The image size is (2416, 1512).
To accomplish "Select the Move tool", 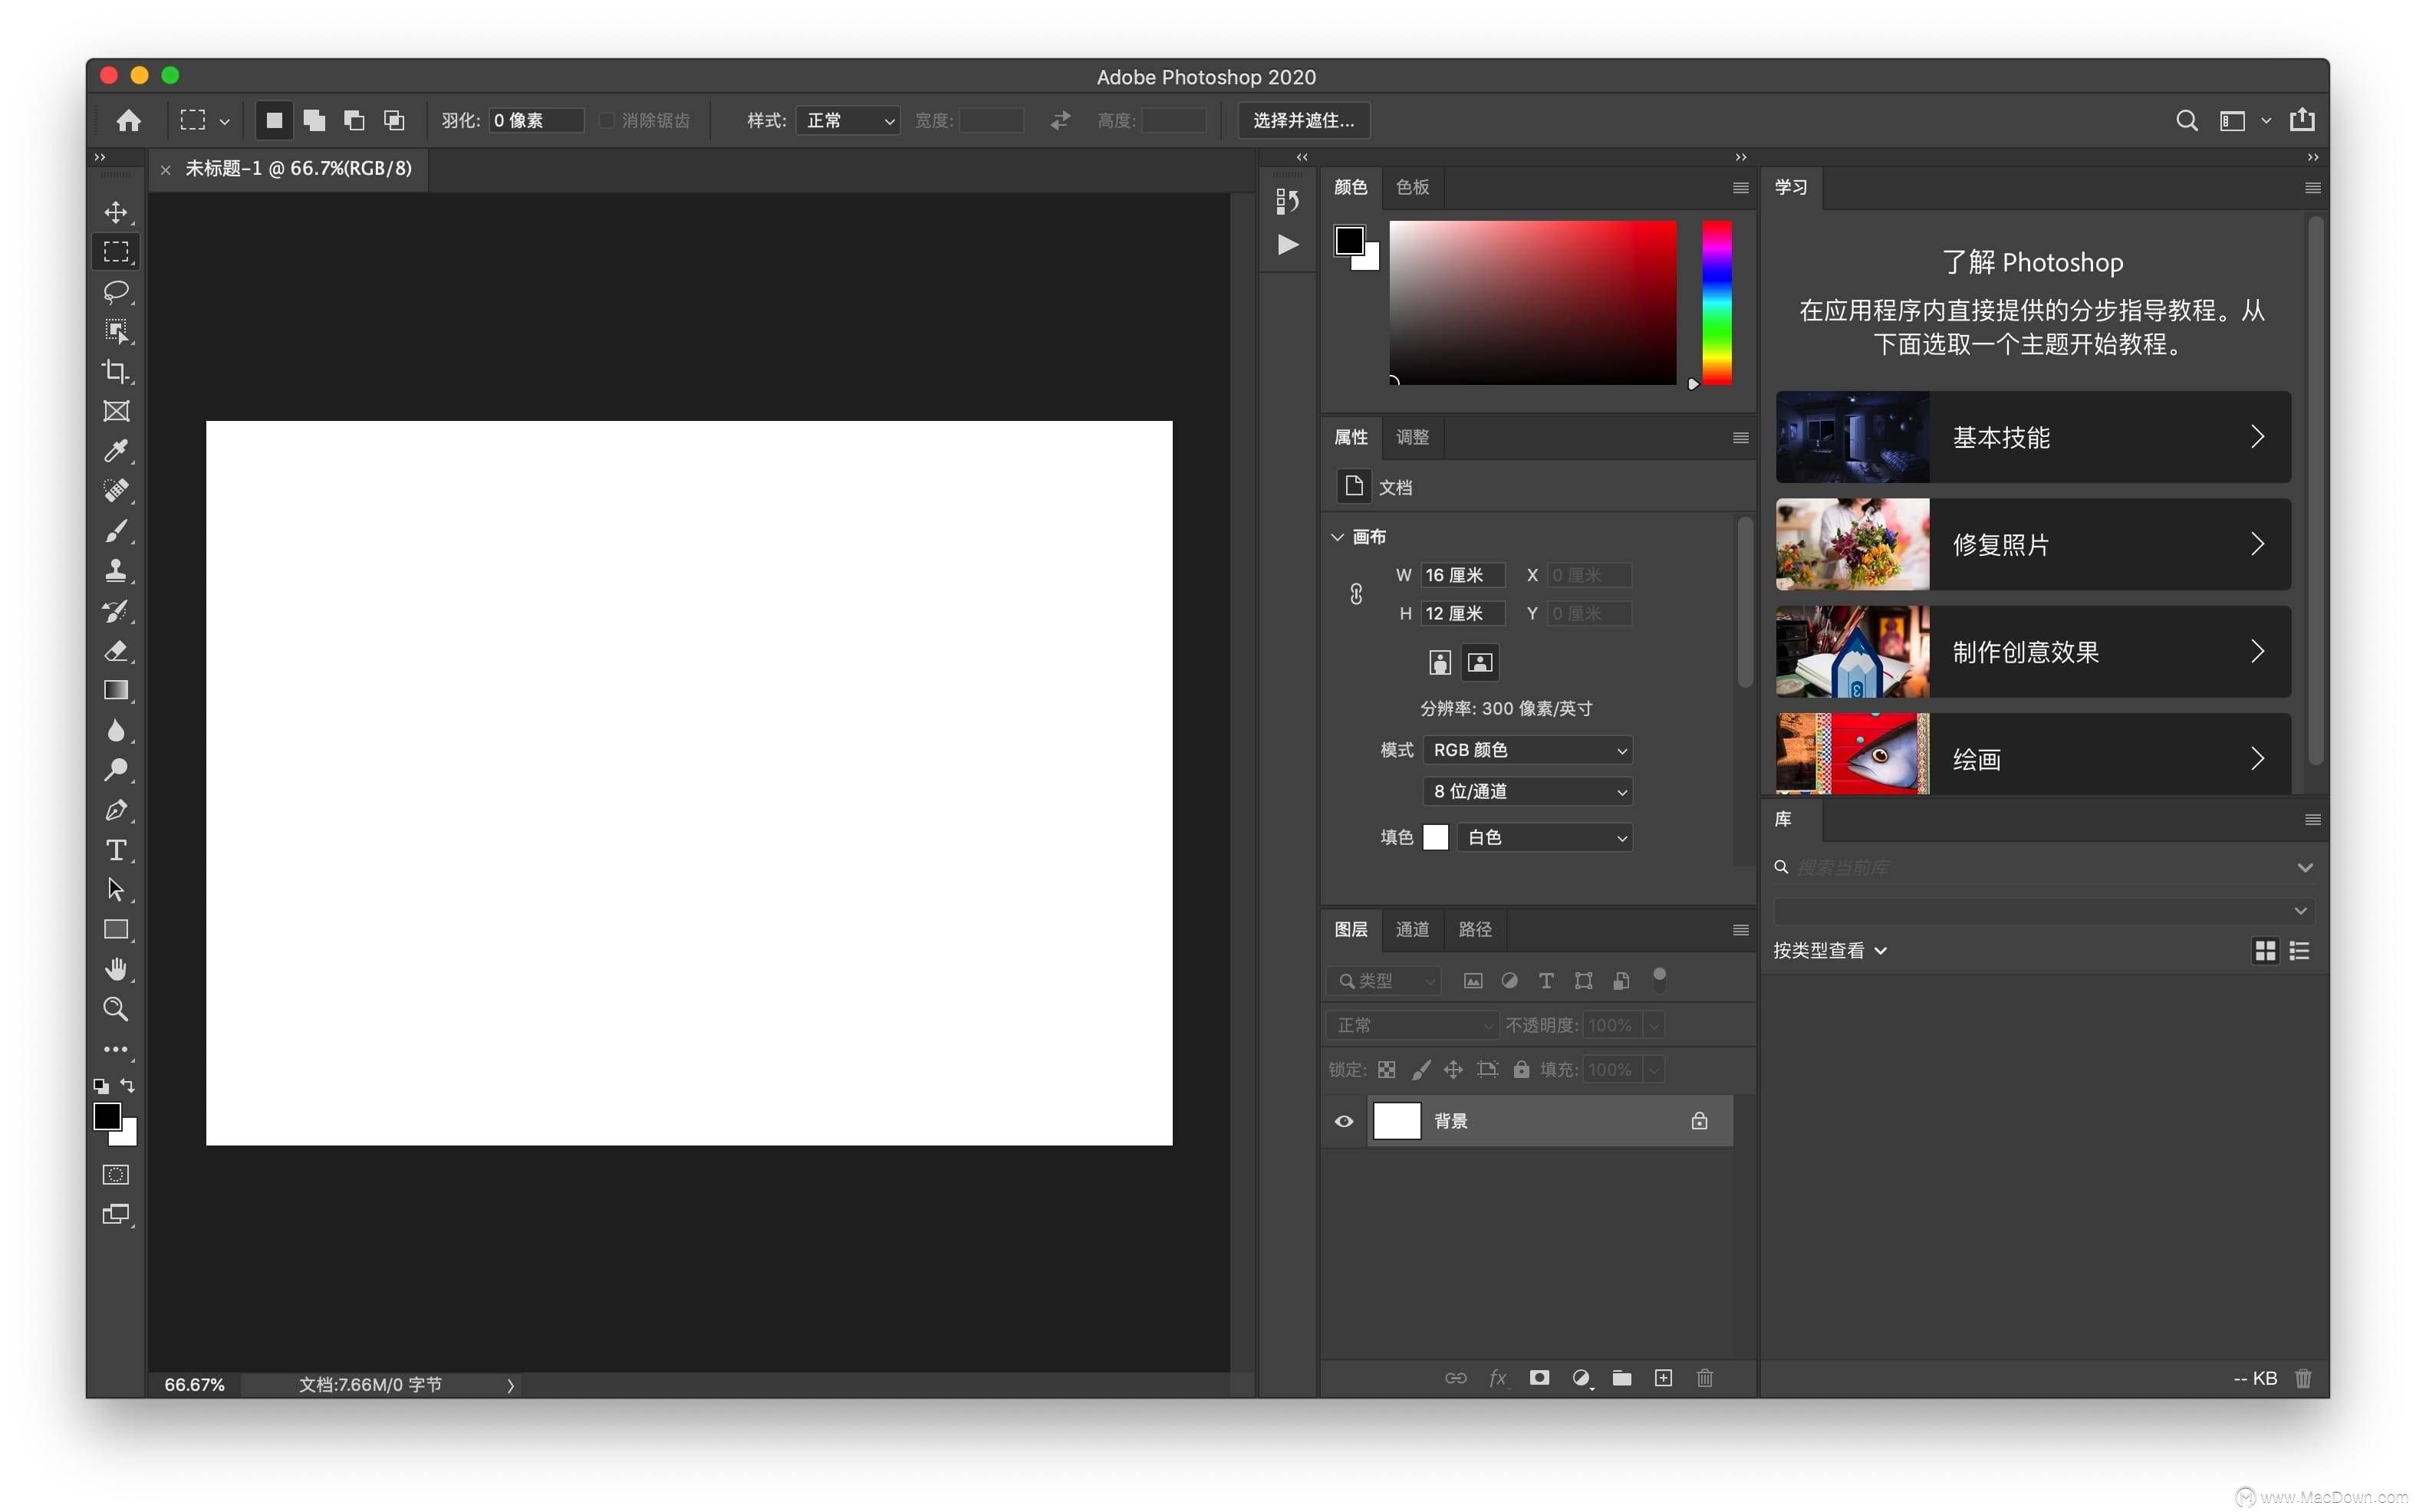I will 115,211.
